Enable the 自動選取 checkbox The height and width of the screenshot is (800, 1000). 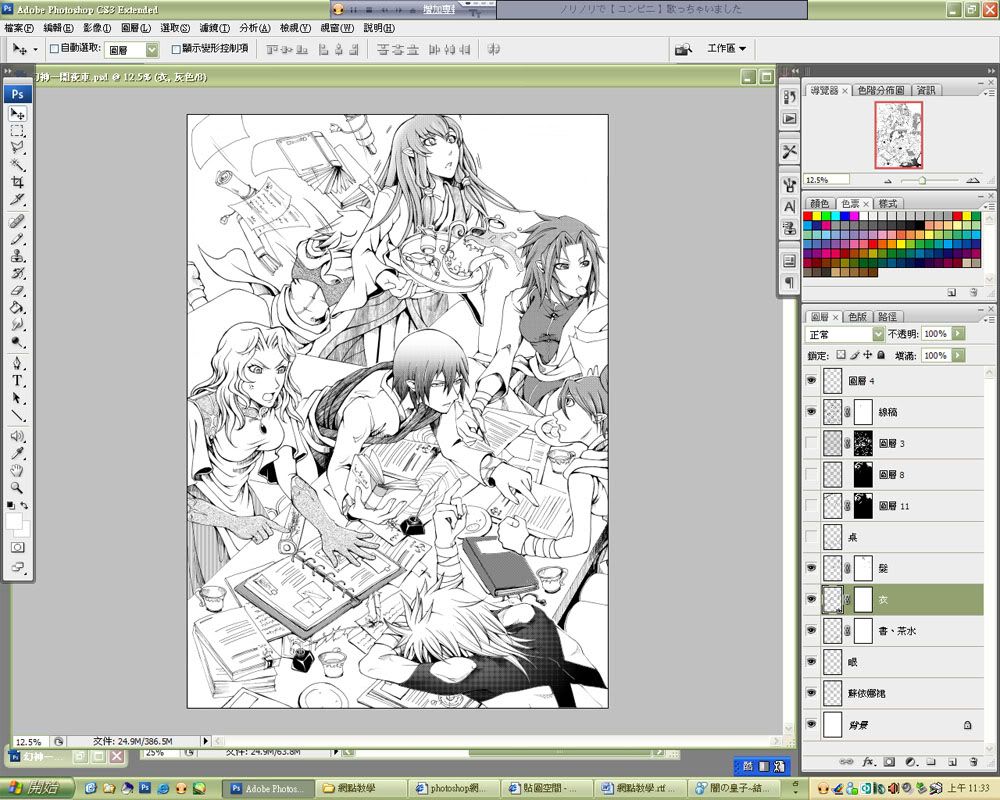tap(54, 48)
